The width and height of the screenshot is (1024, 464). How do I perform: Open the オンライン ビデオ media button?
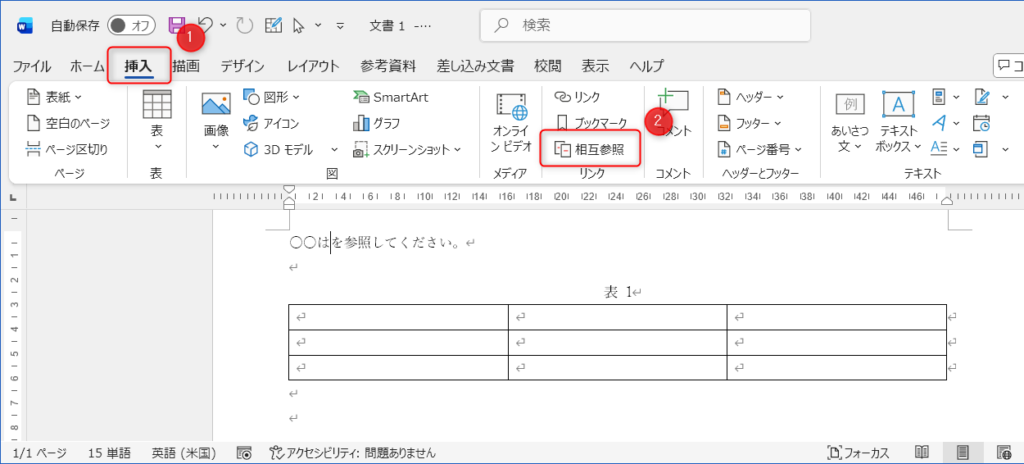(511, 123)
